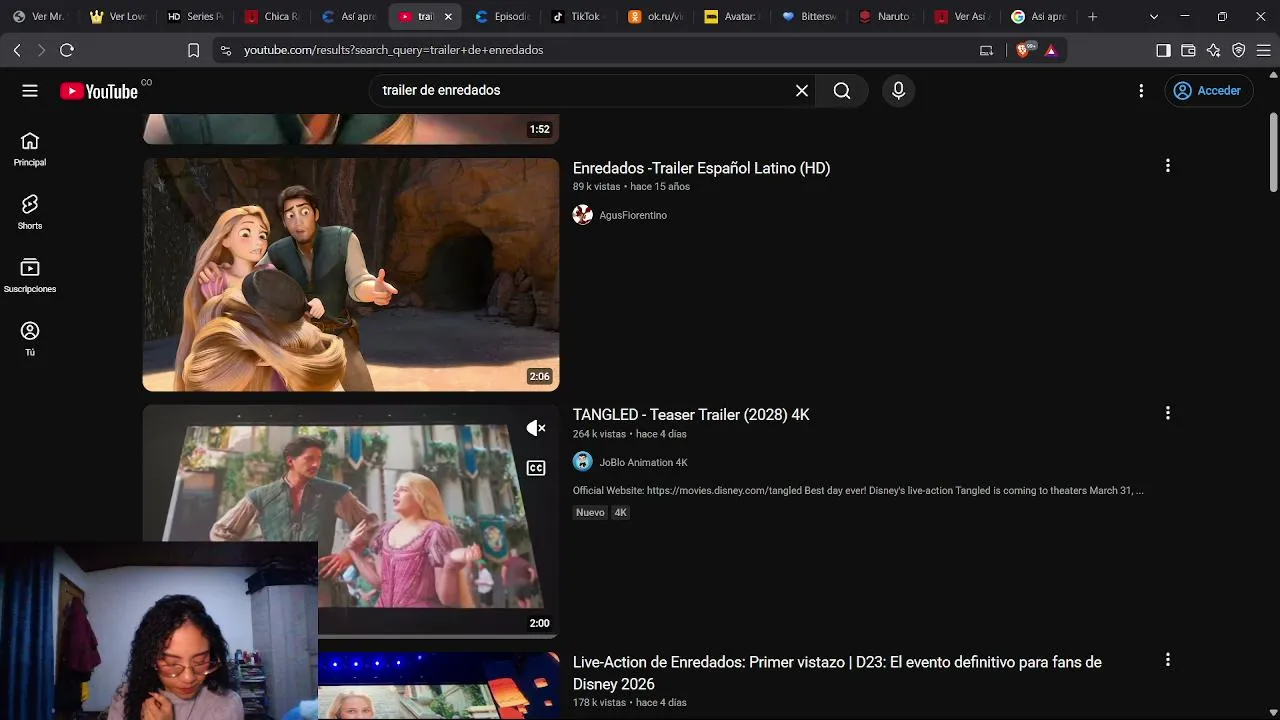Open the Brave Shields panel
The width and height of the screenshot is (1280, 720).
[1024, 50]
